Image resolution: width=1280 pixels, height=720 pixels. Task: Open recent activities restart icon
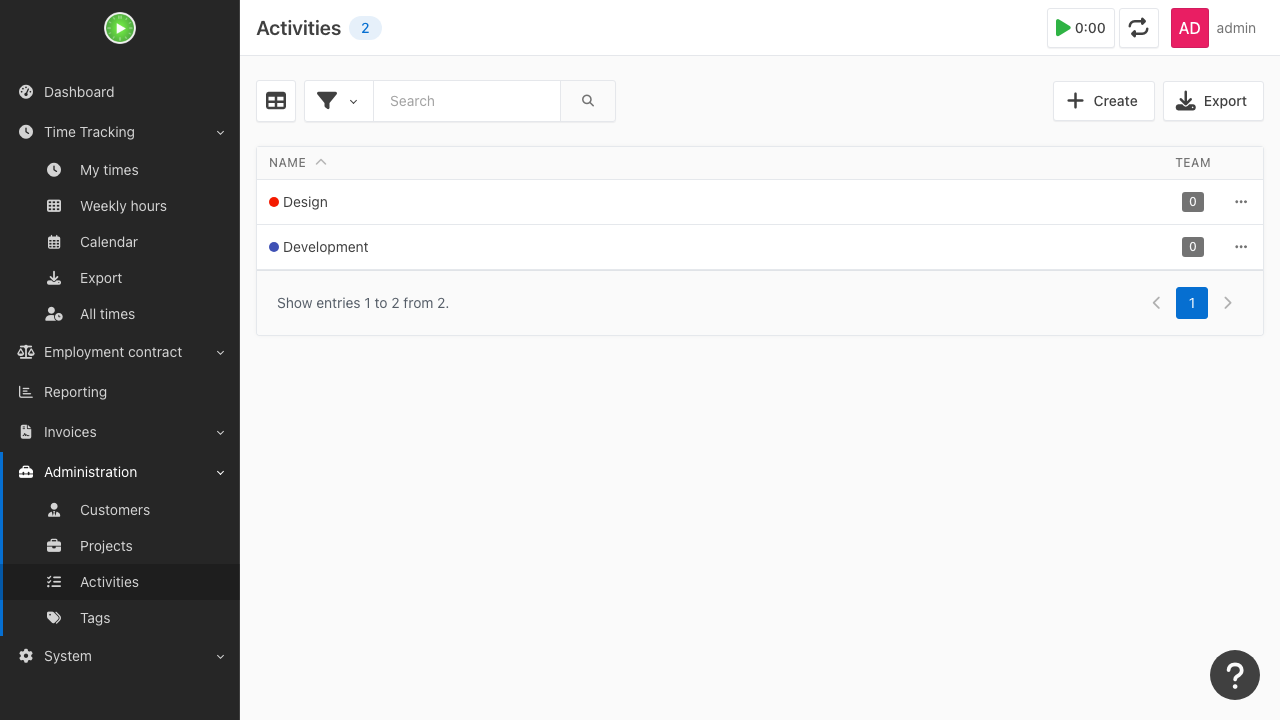(x=1139, y=28)
